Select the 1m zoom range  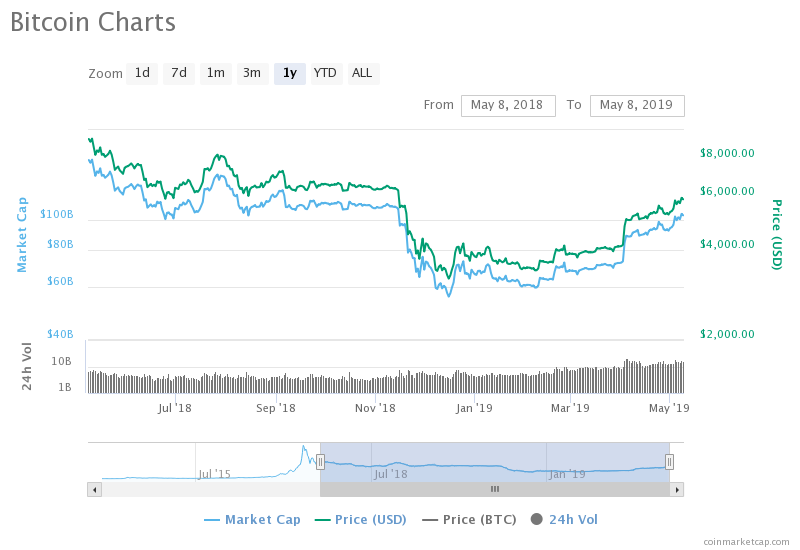215,73
